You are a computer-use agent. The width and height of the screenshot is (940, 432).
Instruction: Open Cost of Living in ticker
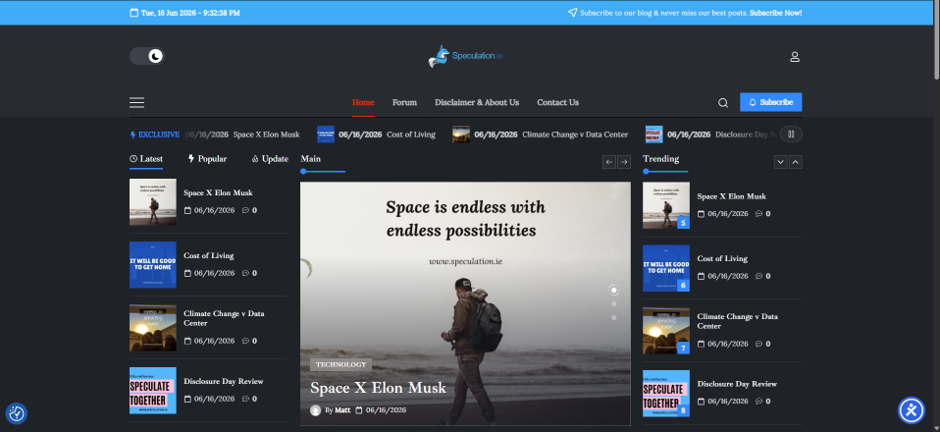click(411, 135)
